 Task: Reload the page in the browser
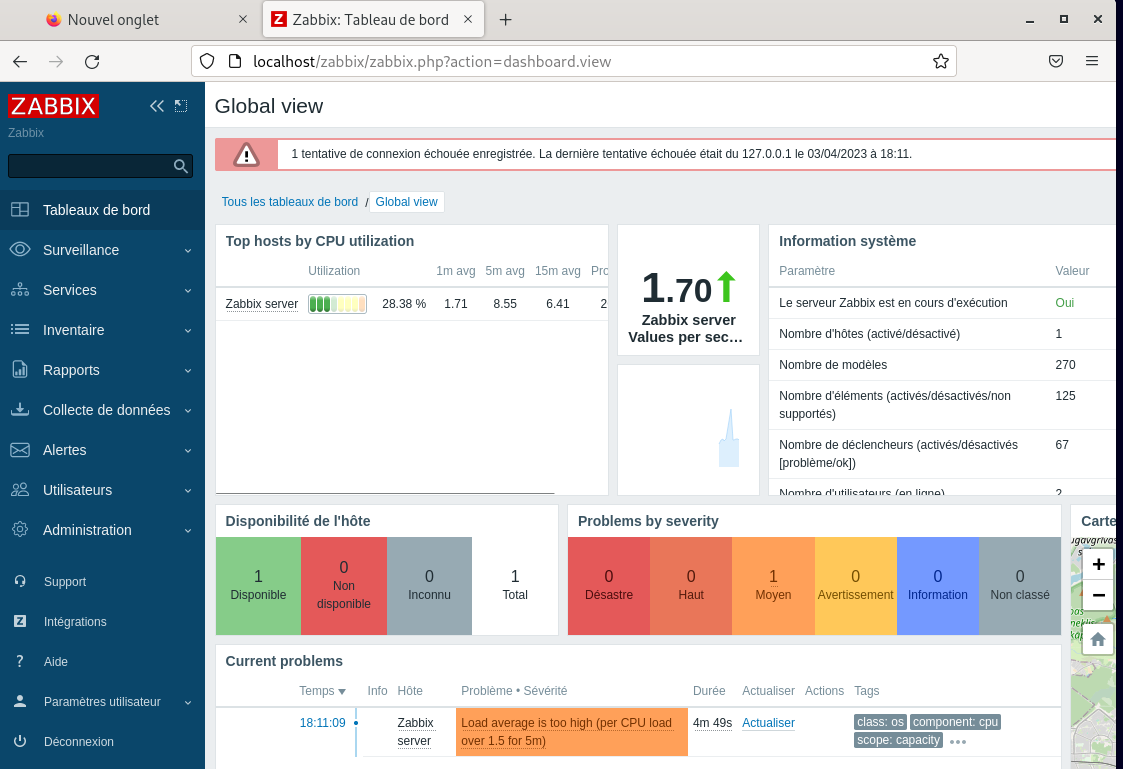coord(92,62)
